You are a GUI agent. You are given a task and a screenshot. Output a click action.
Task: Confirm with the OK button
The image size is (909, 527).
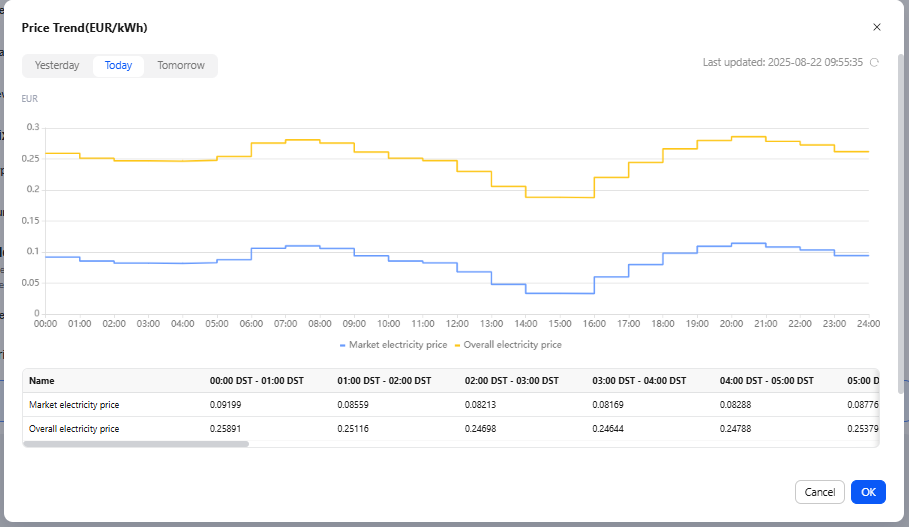(x=867, y=492)
